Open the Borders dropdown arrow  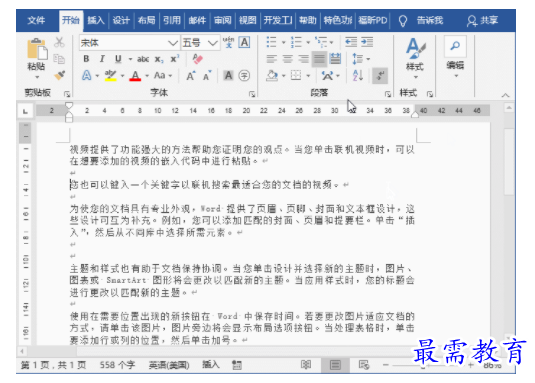(x=308, y=76)
